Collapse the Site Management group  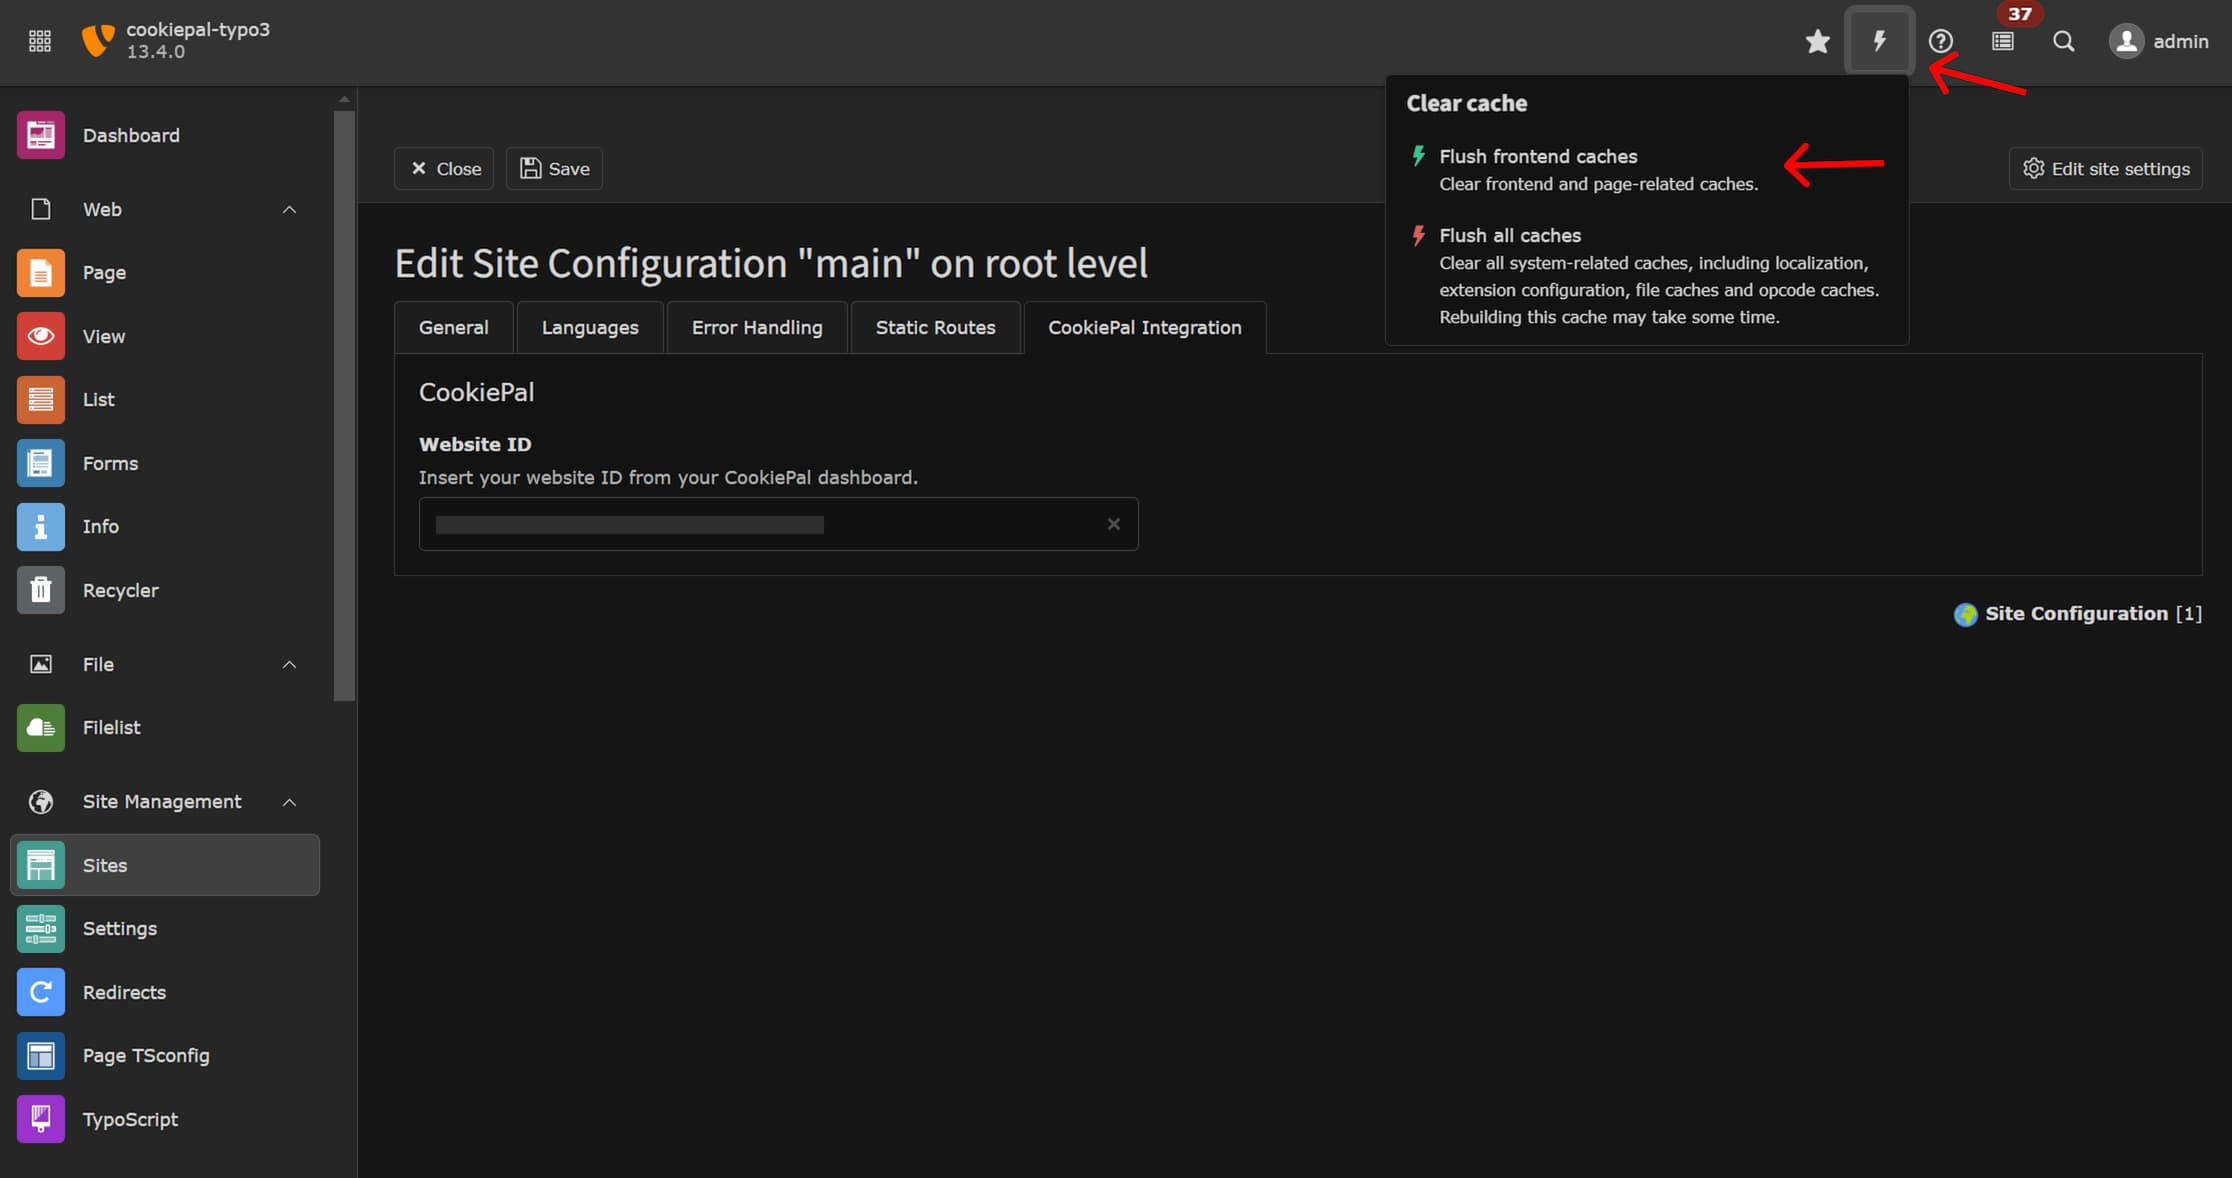coord(289,801)
